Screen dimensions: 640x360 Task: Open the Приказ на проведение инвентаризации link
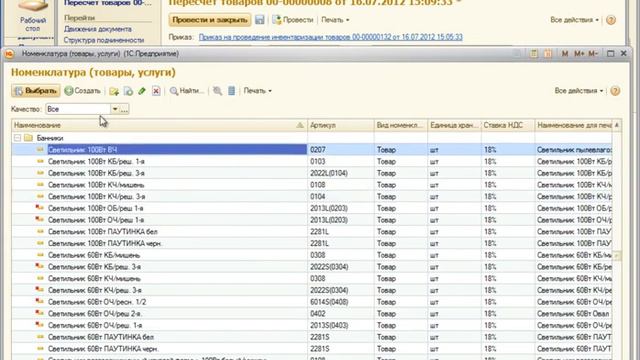coord(331,37)
